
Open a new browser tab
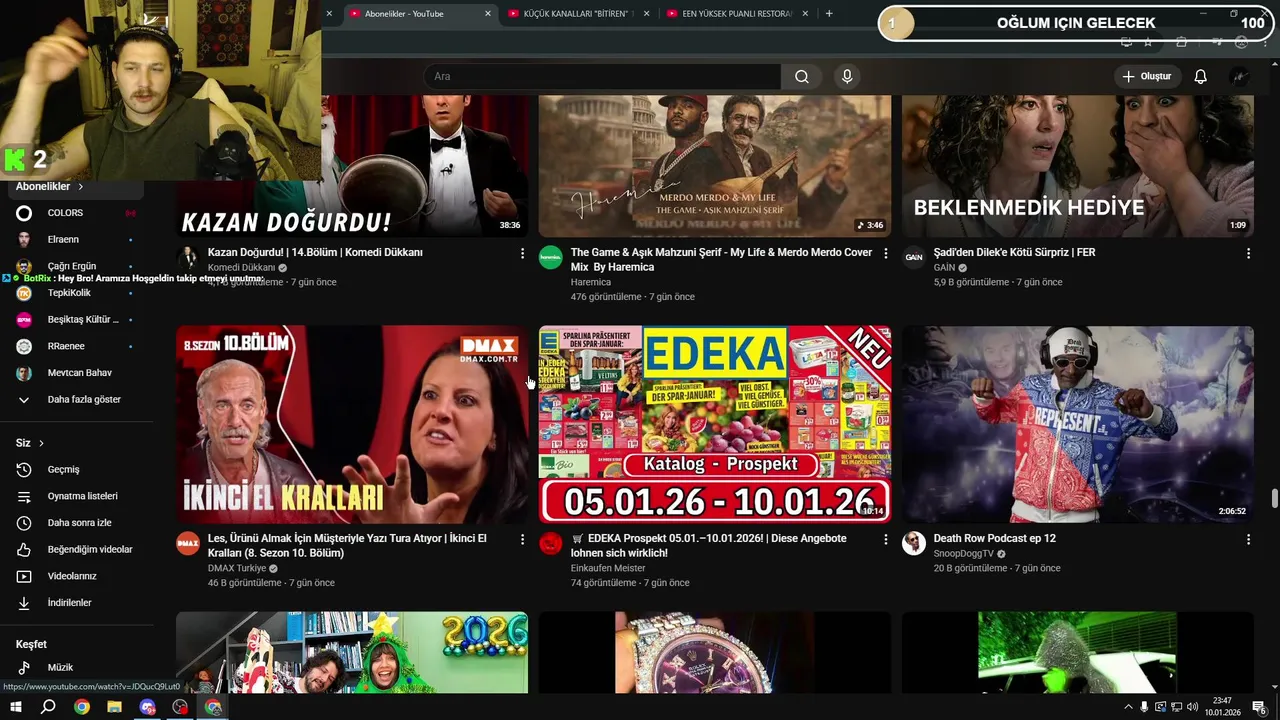[829, 14]
